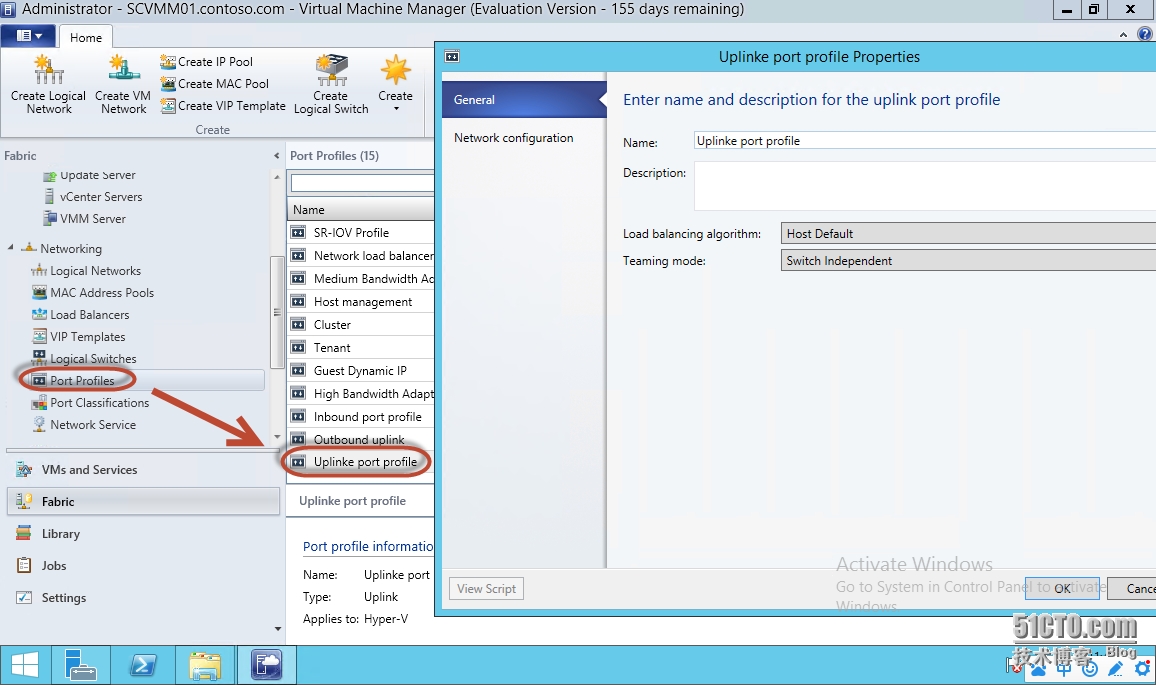The height and width of the screenshot is (685, 1156).
Task: Click the Create MAC Pool icon
Action: click(x=168, y=84)
